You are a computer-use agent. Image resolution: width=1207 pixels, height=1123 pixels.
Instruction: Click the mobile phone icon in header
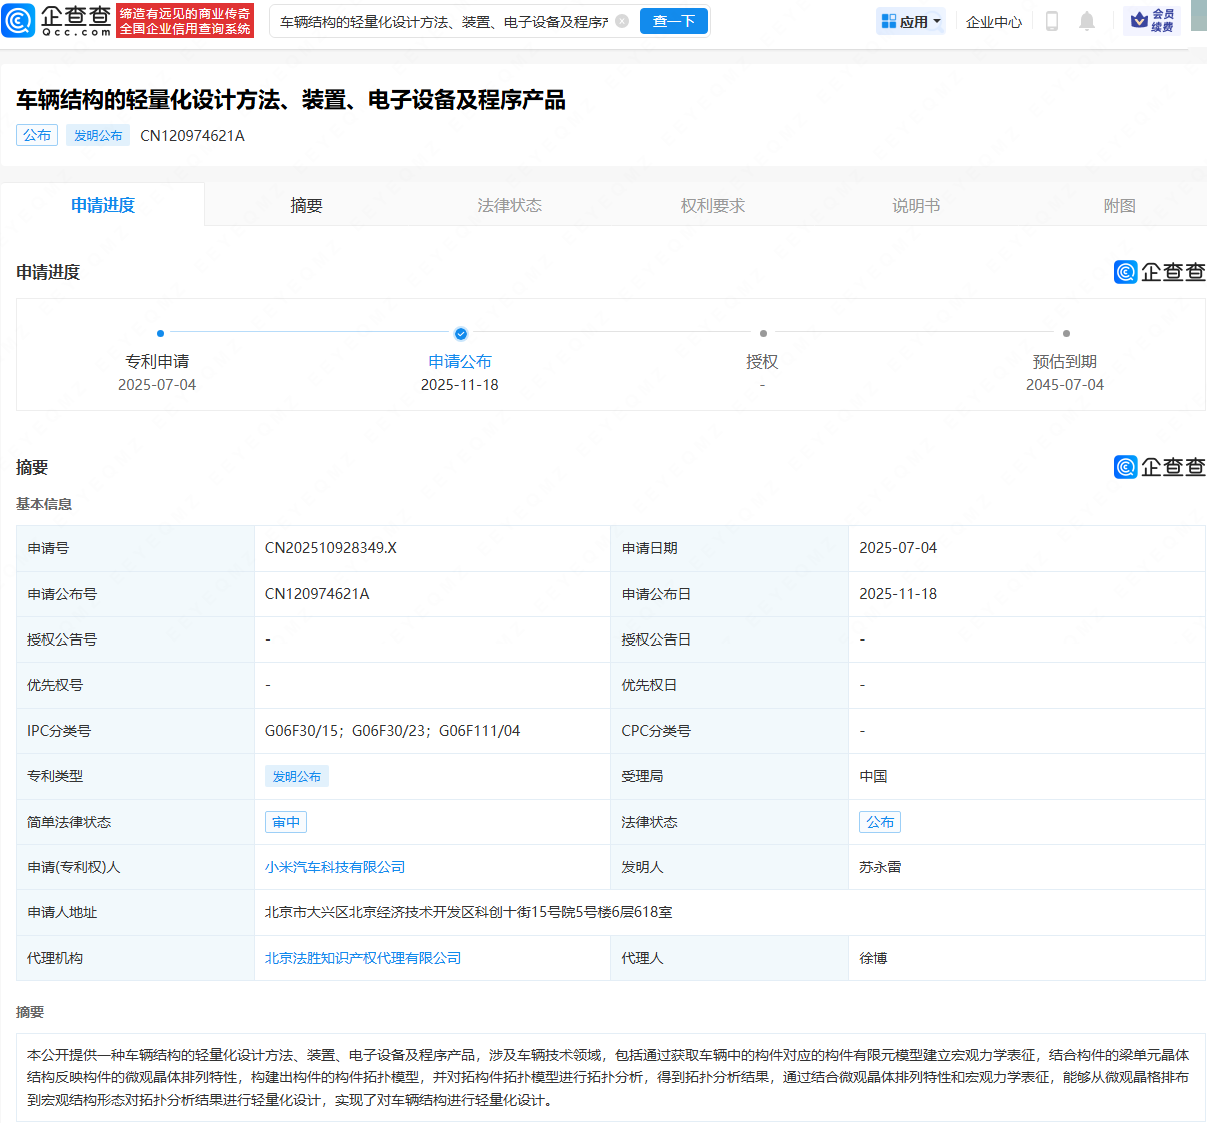pos(1051,21)
